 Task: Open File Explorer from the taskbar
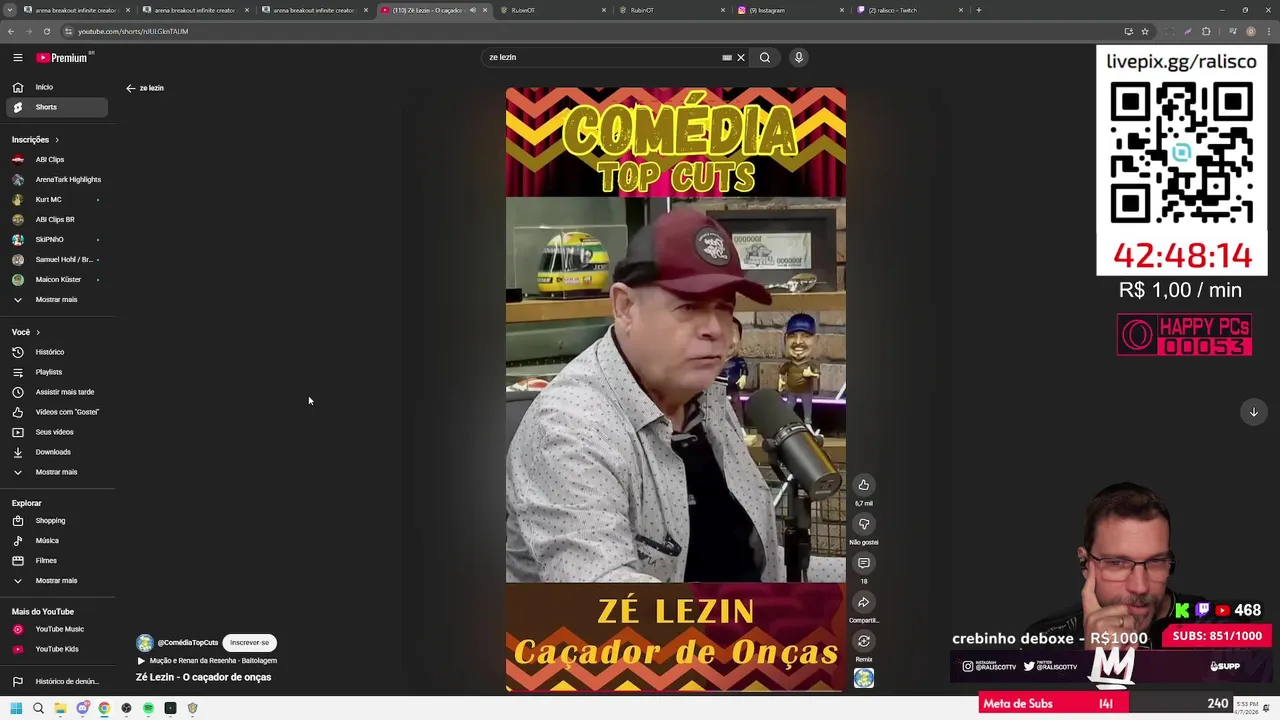tap(60, 708)
